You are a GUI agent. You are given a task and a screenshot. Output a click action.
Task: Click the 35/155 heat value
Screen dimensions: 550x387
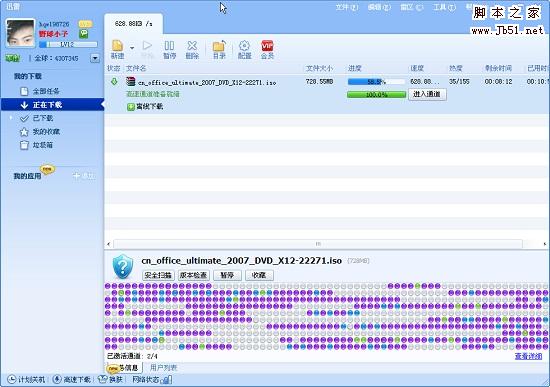[459, 82]
